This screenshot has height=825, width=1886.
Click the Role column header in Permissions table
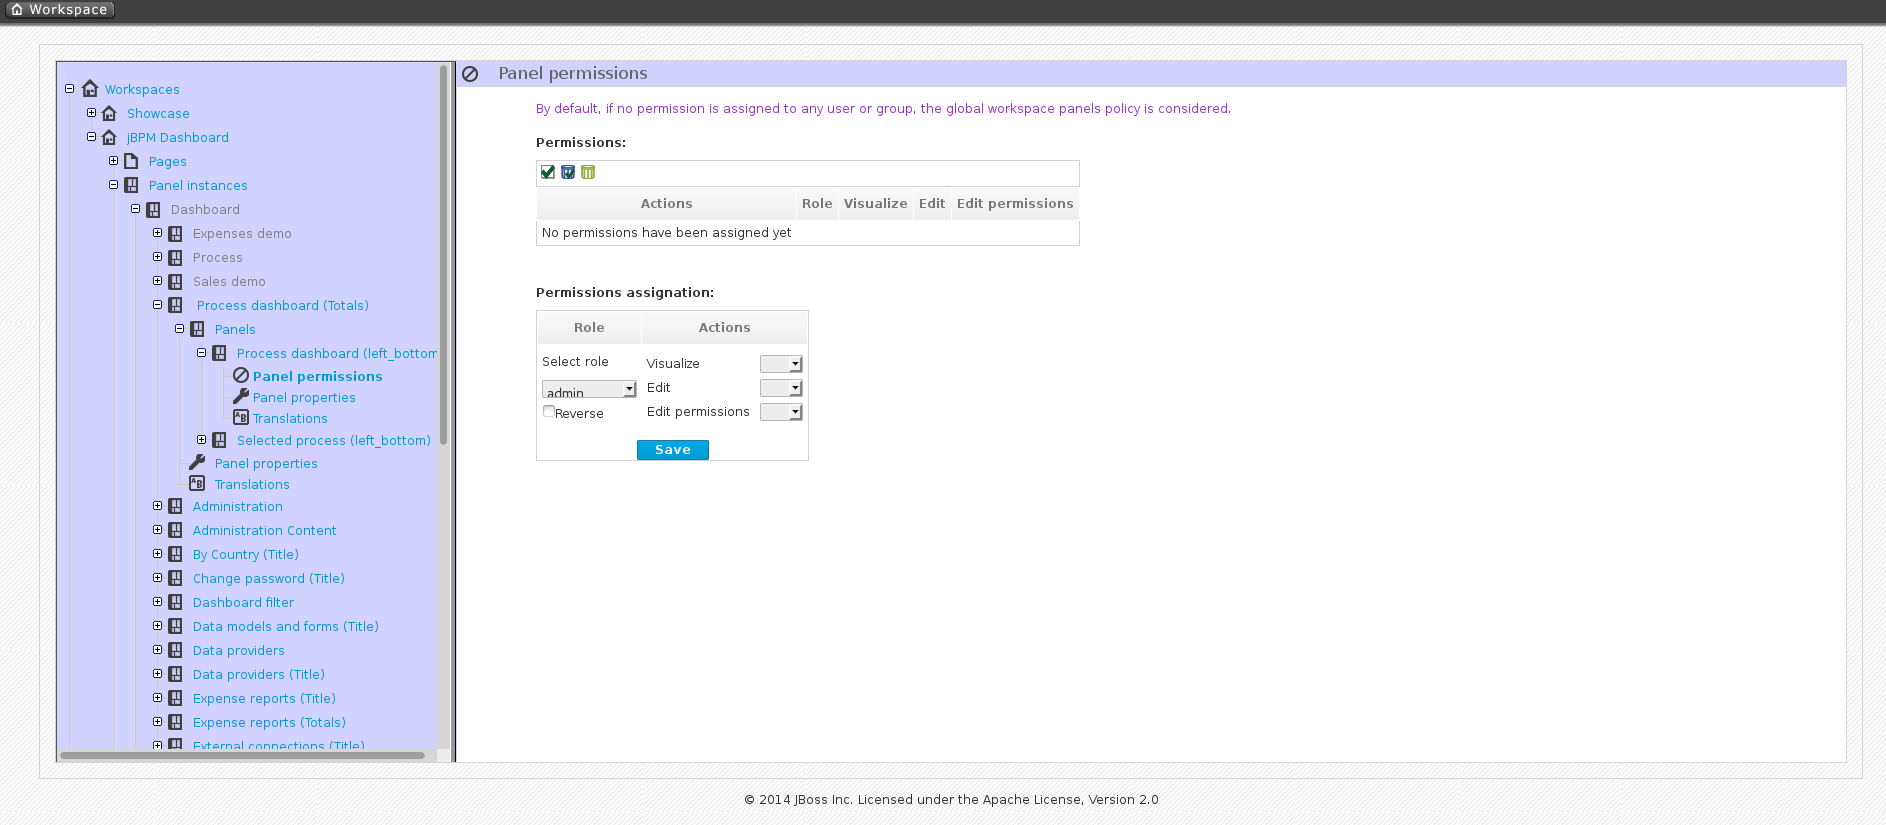(817, 203)
